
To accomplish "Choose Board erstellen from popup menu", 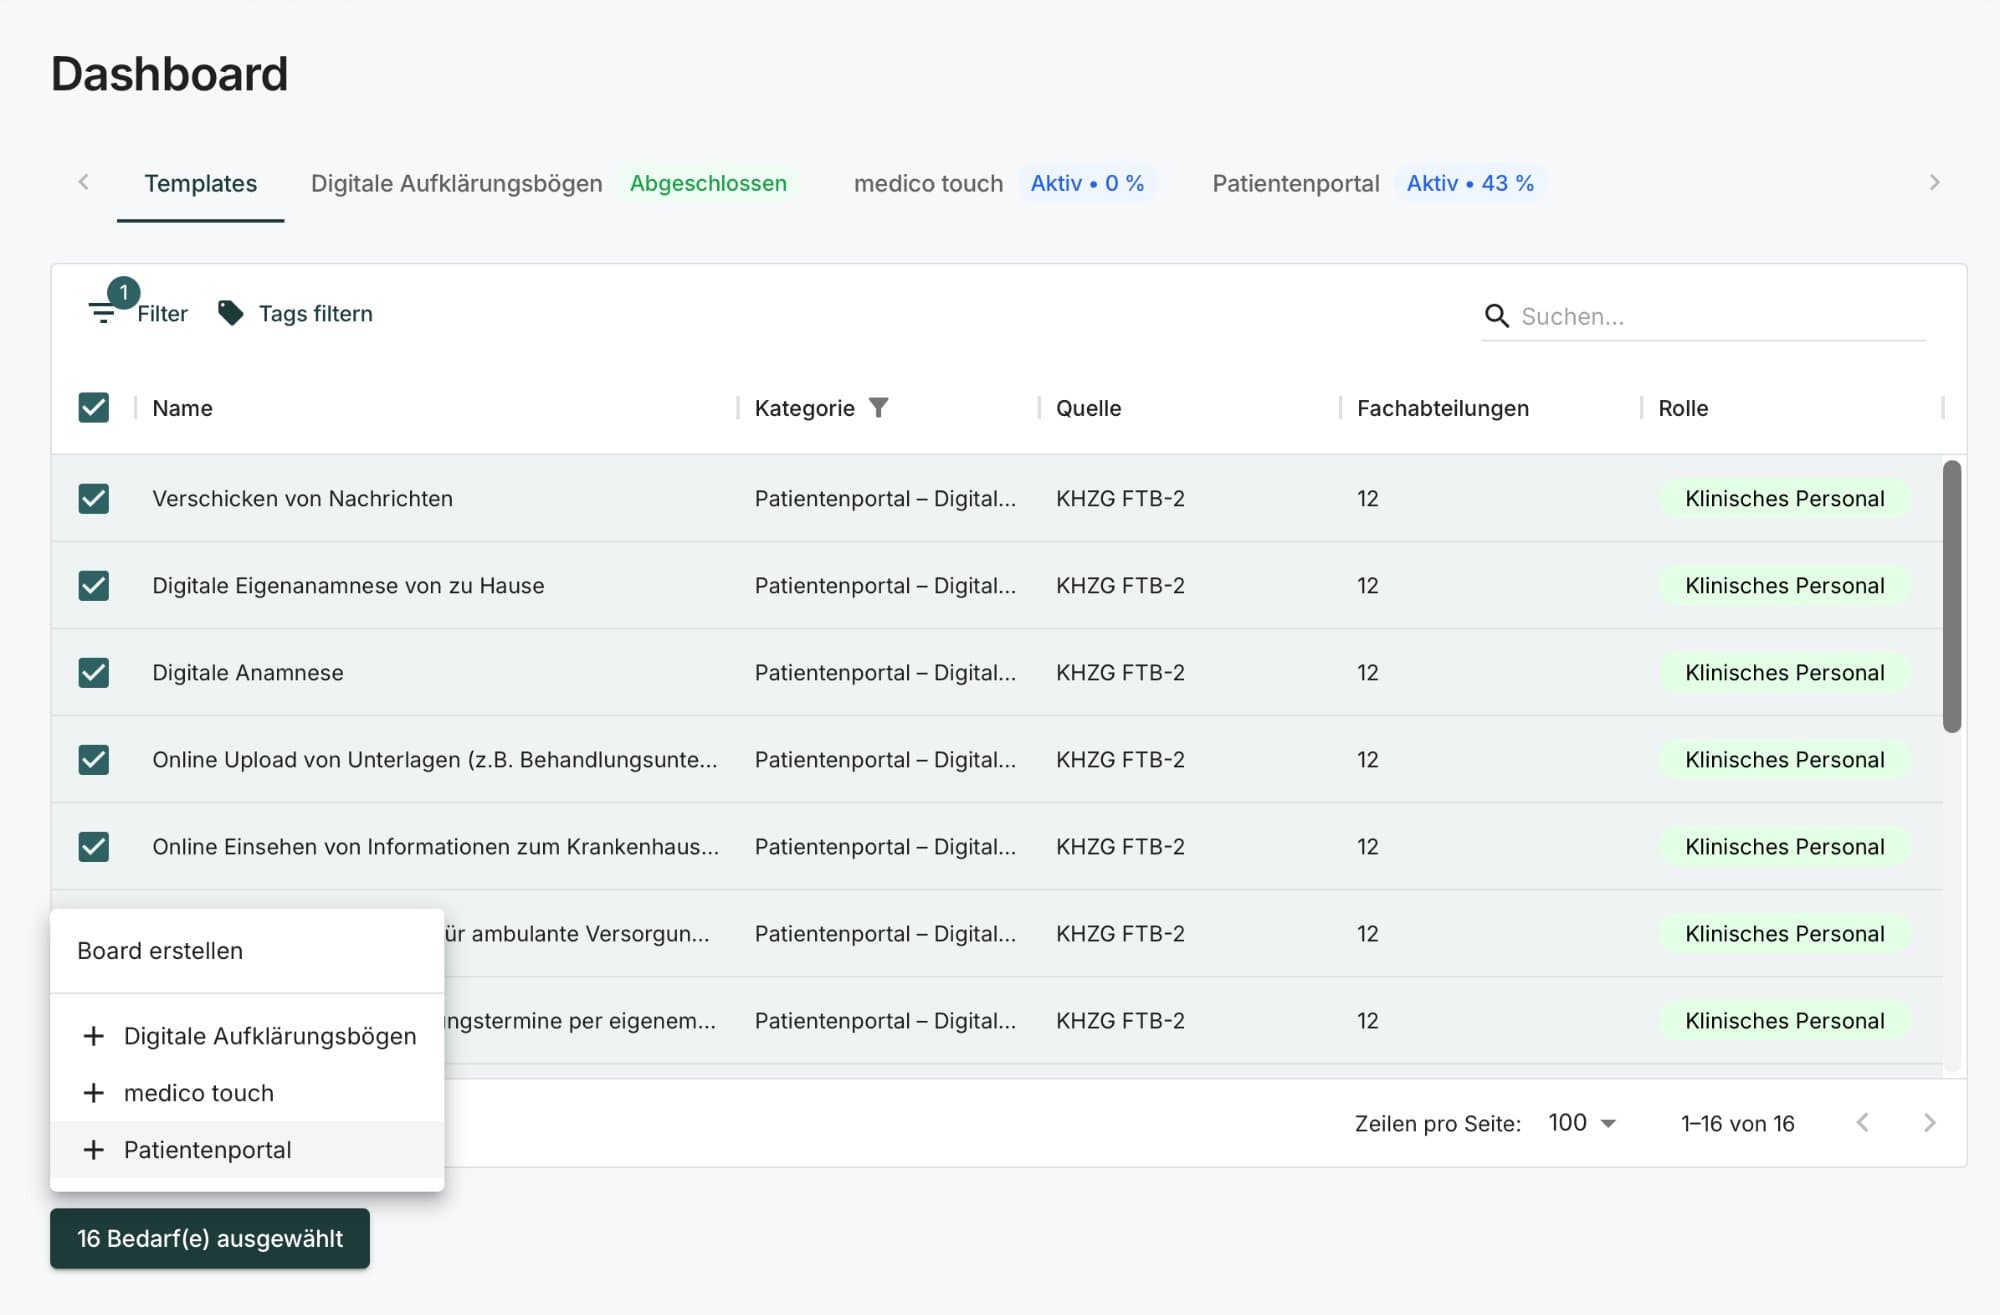I will click(x=160, y=950).
